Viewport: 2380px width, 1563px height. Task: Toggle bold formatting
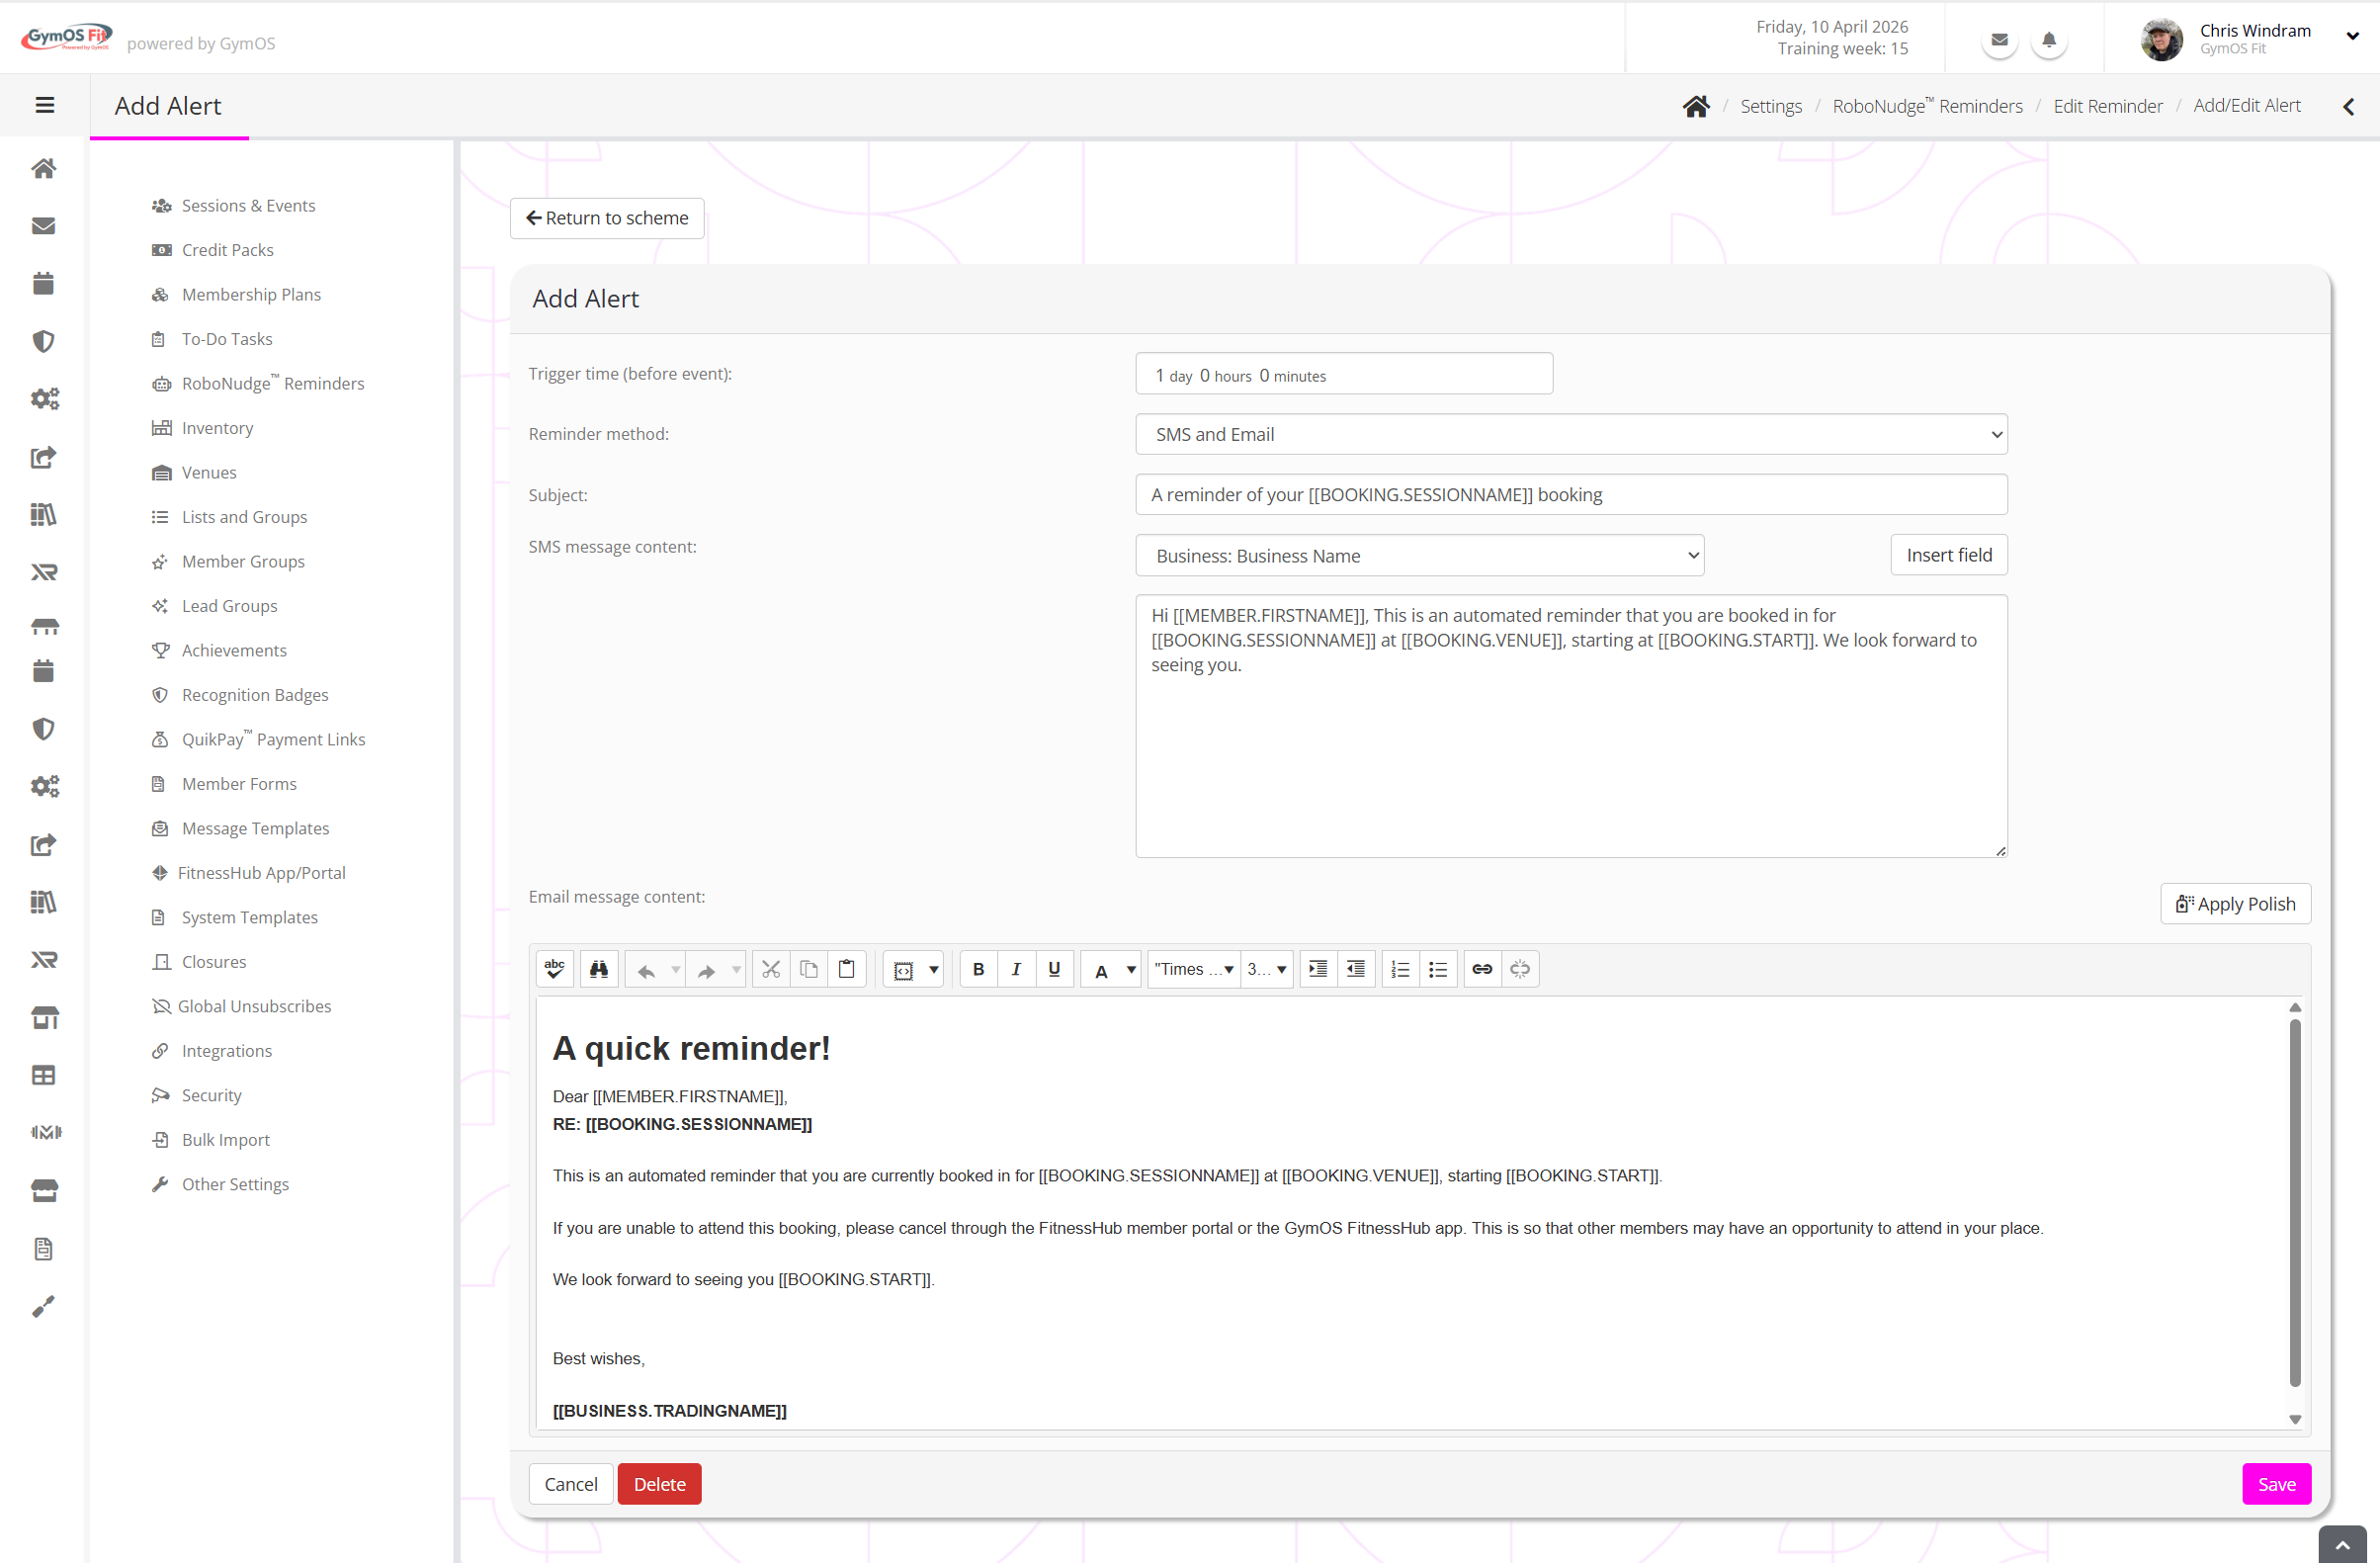point(978,969)
